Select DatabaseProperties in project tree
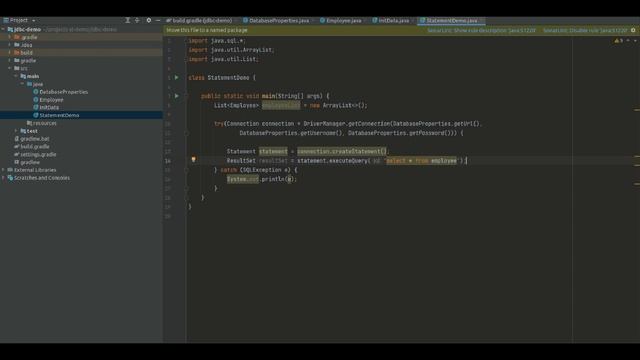Viewport: 640px width, 360px height. 63,92
